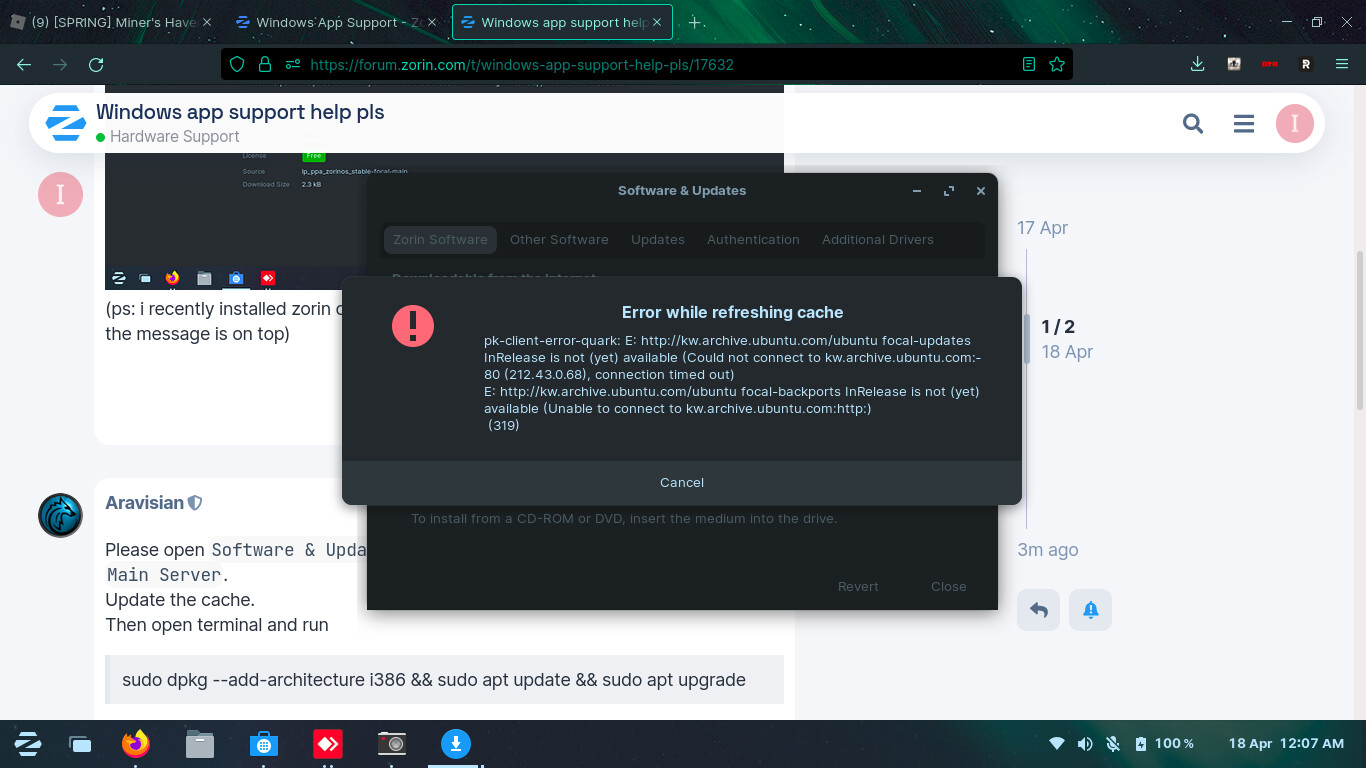The image size is (1366, 768).
Task: Open the Zorin start menu on the taskbar
Action: click(28, 743)
